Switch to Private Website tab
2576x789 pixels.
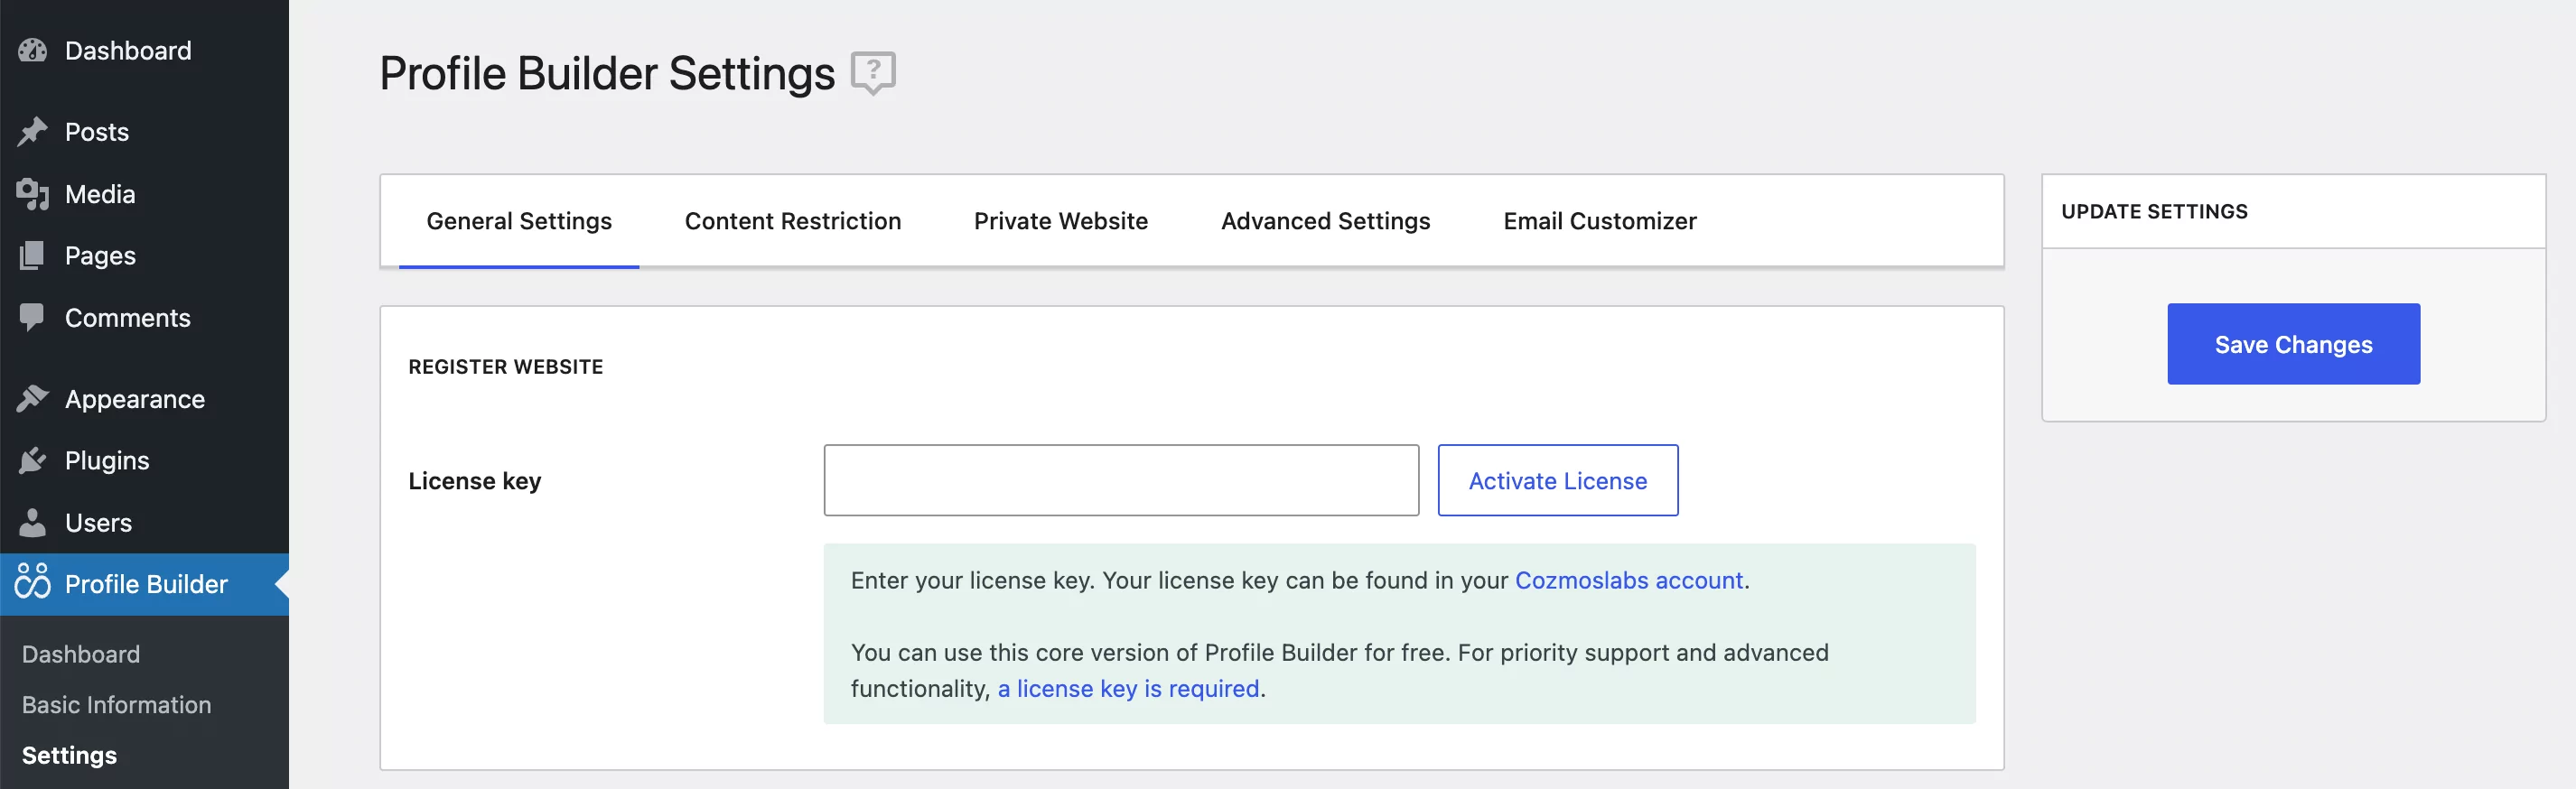1060,221
